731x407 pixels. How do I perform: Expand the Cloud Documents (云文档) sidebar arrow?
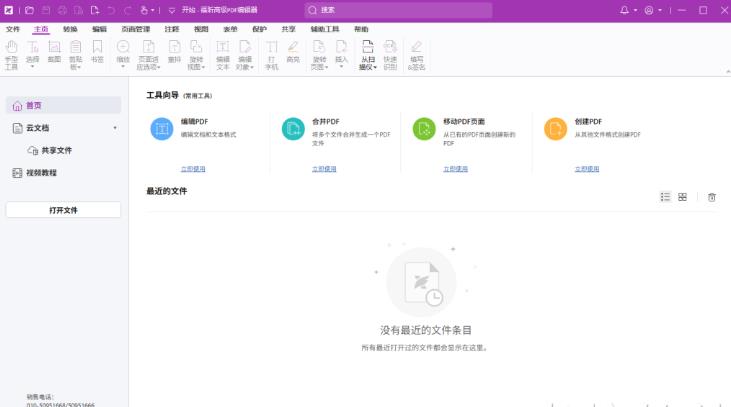tap(115, 128)
